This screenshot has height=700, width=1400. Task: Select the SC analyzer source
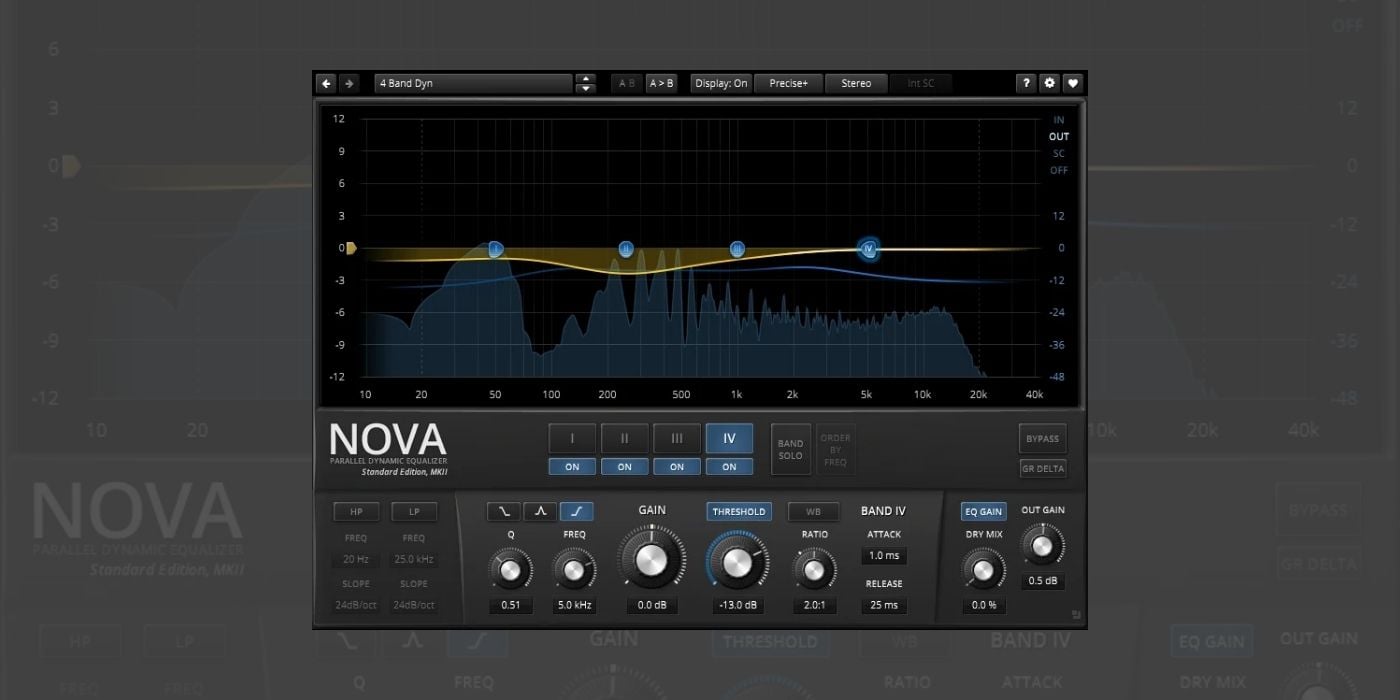[1059, 154]
